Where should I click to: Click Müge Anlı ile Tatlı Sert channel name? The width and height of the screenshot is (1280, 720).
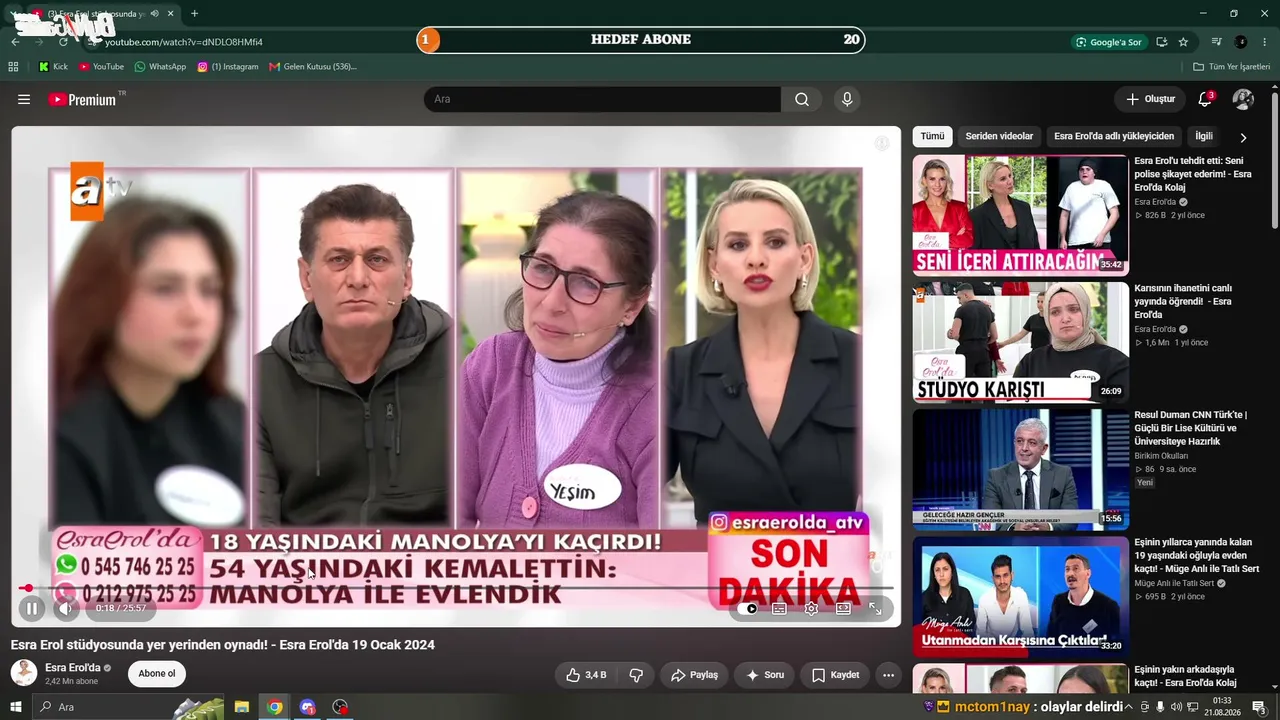1174,583
